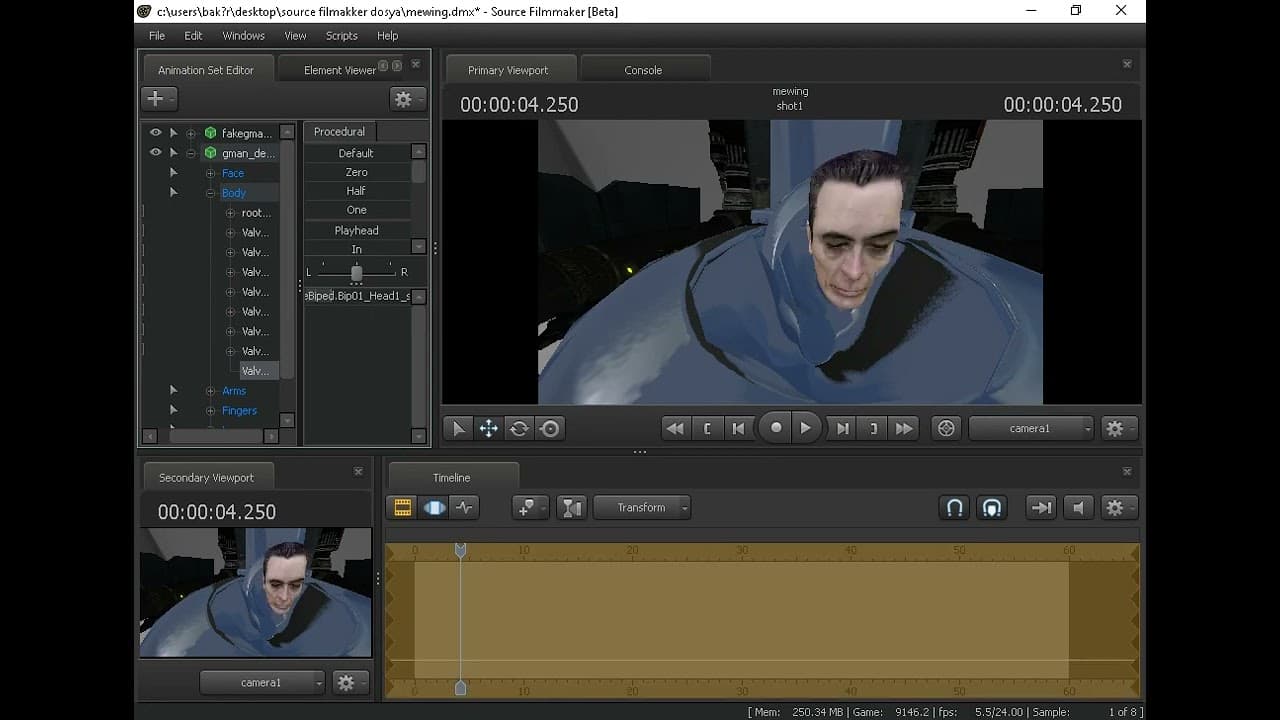Open Animation Set Editor settings gear
The height and width of the screenshot is (720, 1280).
408,98
